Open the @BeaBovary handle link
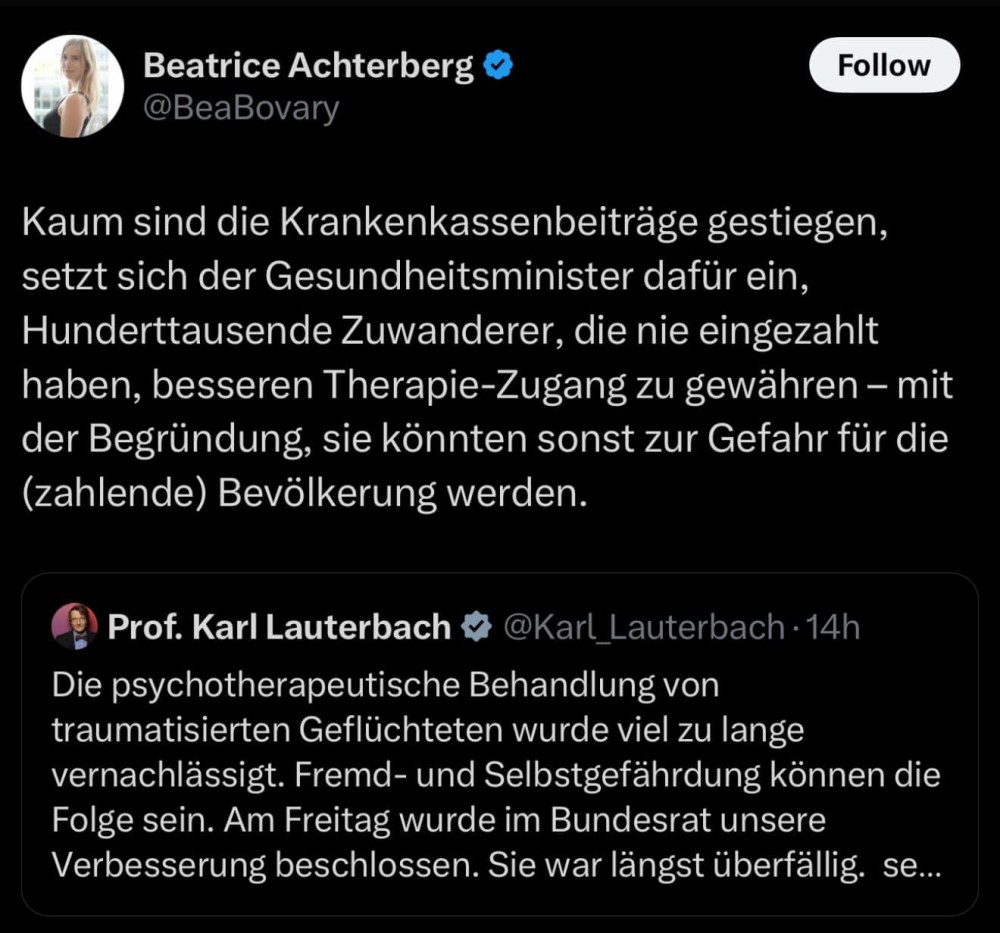This screenshot has width=1000, height=933. pyautogui.click(x=241, y=108)
